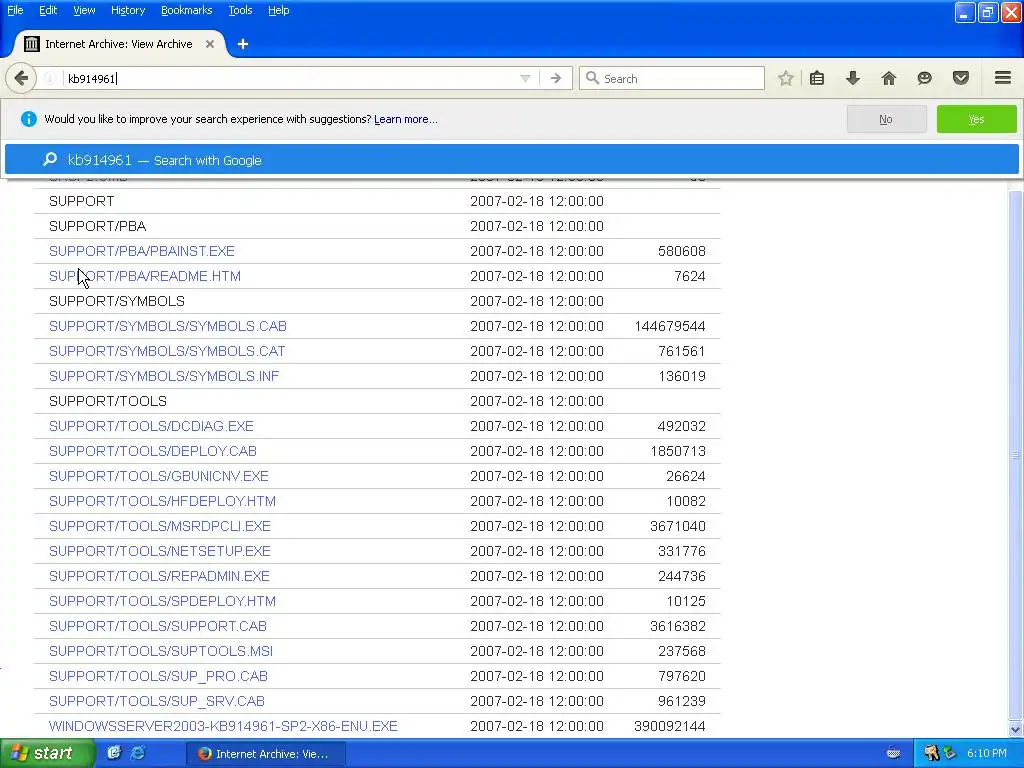The width and height of the screenshot is (1024, 768).
Task: Open the History menu
Action: (128, 10)
